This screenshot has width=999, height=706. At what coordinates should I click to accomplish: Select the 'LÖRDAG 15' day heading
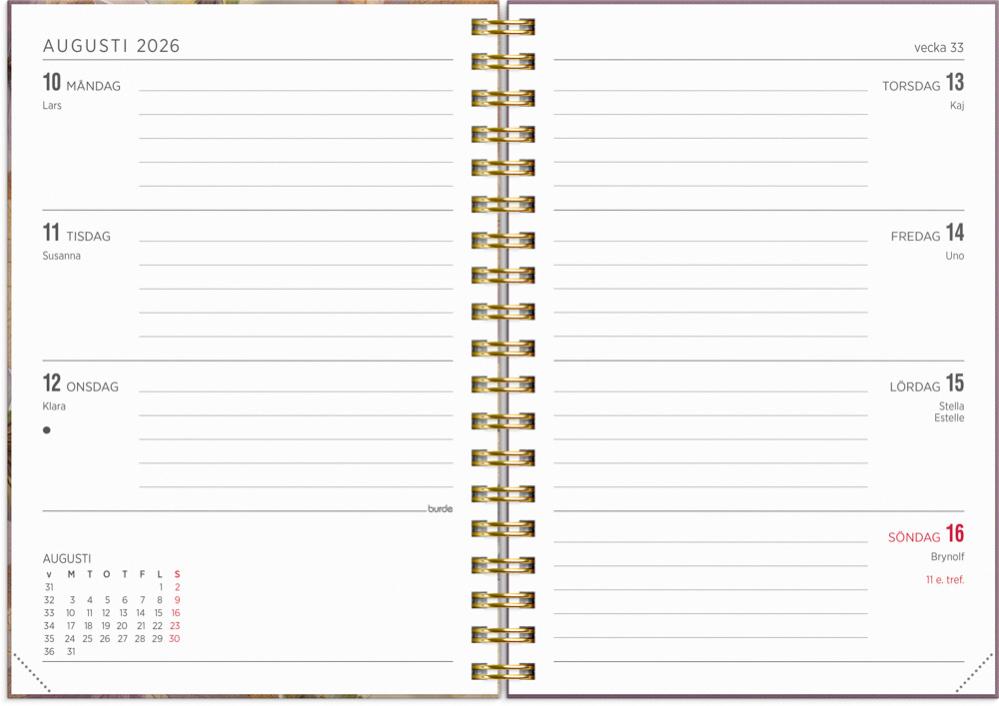tap(926, 383)
